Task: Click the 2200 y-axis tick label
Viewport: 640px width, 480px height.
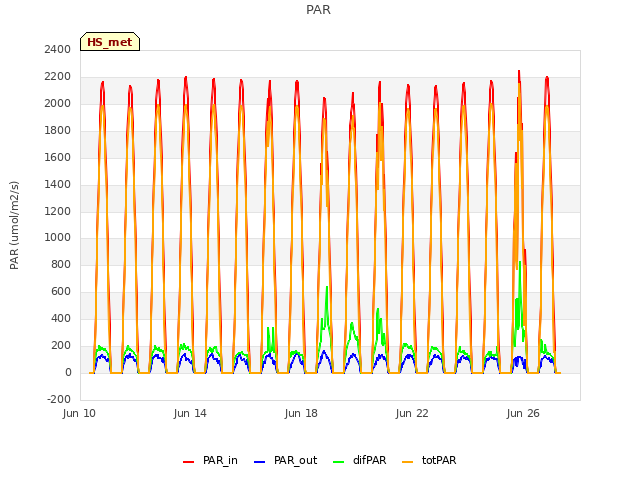Action: [58, 77]
